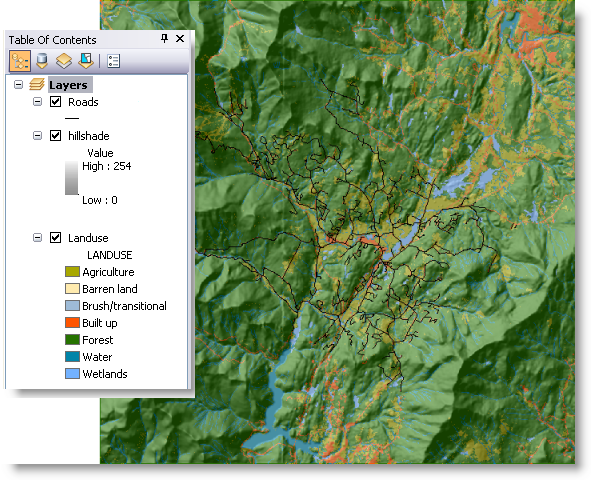The image size is (591, 480).
Task: Click the Built up color swatch
Action: click(72, 323)
